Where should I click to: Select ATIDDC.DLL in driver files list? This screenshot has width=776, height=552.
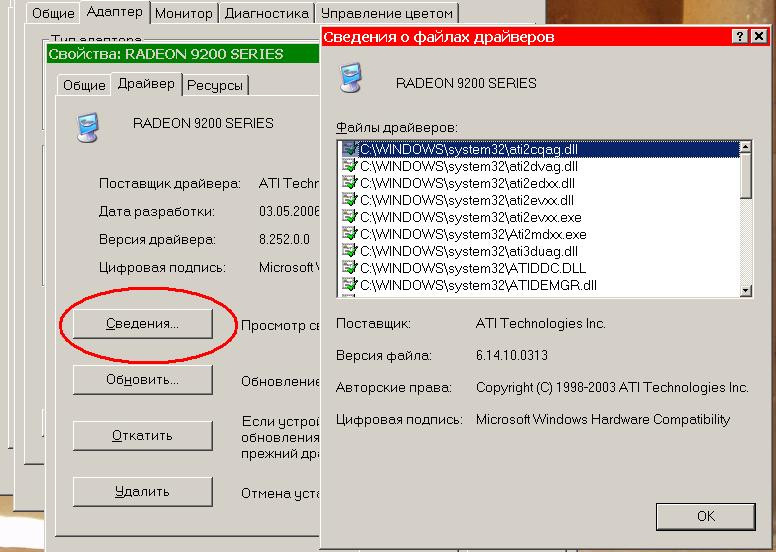coord(539,268)
